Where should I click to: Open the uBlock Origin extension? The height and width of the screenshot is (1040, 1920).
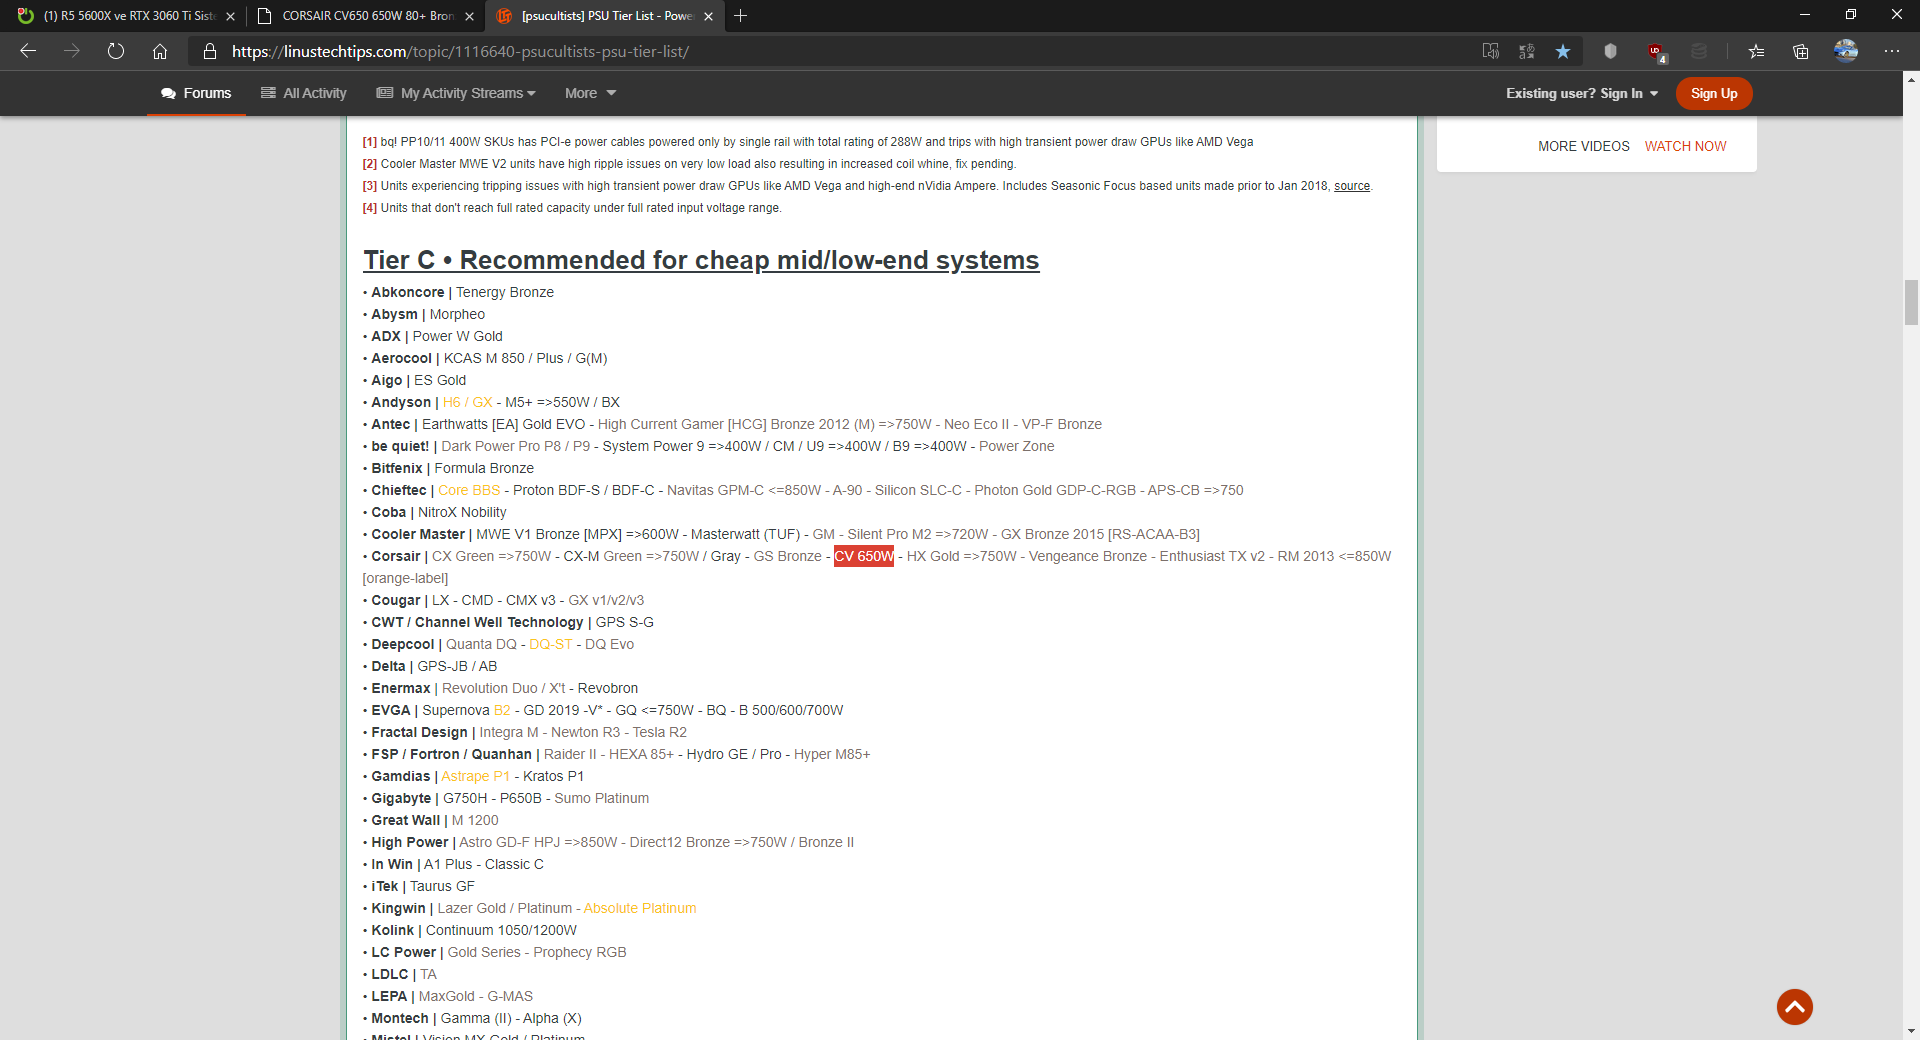[1656, 52]
